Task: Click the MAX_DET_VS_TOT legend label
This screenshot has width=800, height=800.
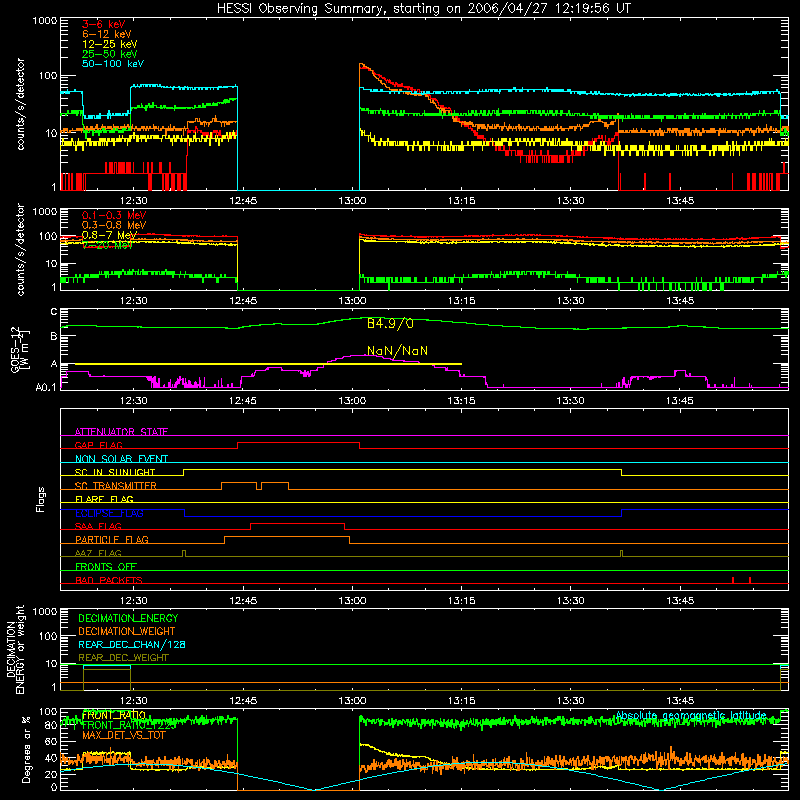Action: point(123,735)
